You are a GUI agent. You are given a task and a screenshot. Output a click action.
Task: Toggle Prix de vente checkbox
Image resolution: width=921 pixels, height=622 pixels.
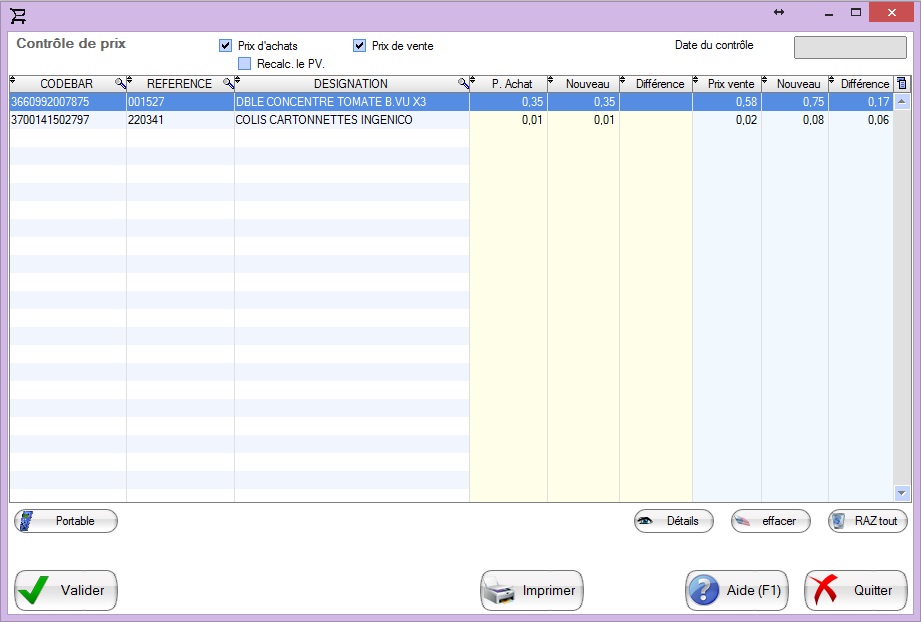point(359,45)
